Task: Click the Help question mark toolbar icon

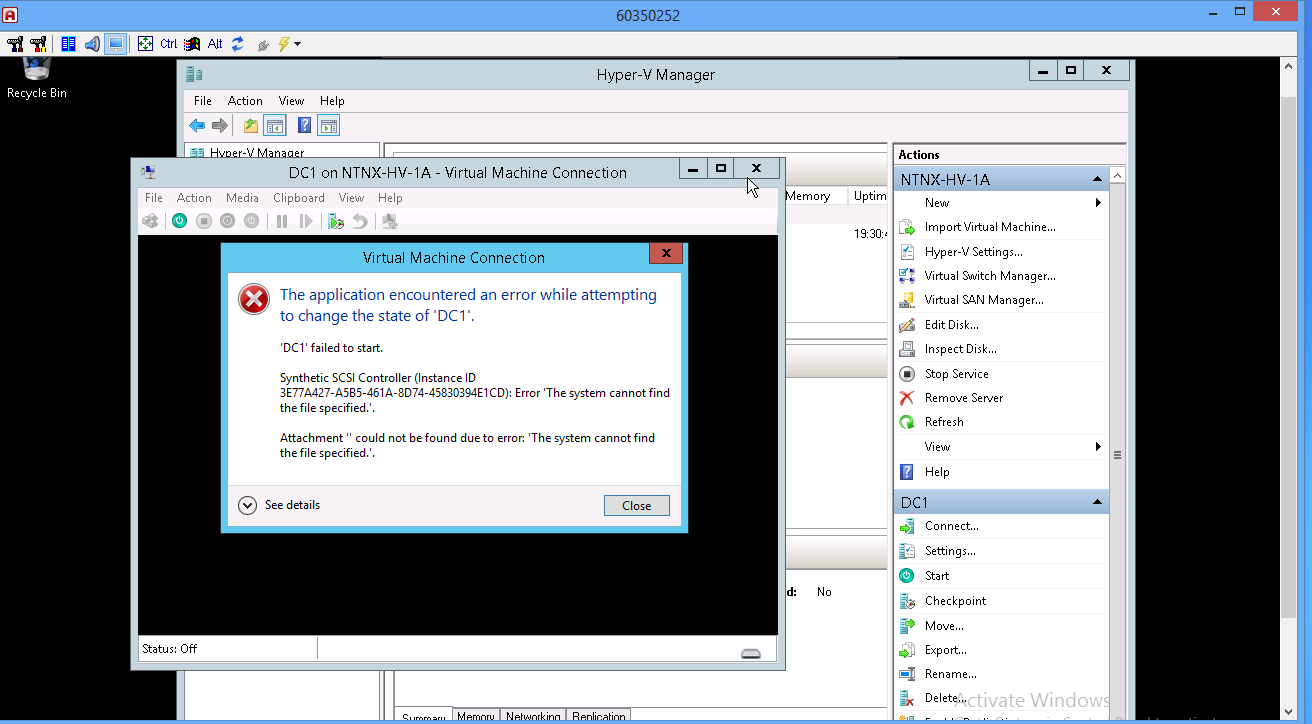Action: pos(304,126)
